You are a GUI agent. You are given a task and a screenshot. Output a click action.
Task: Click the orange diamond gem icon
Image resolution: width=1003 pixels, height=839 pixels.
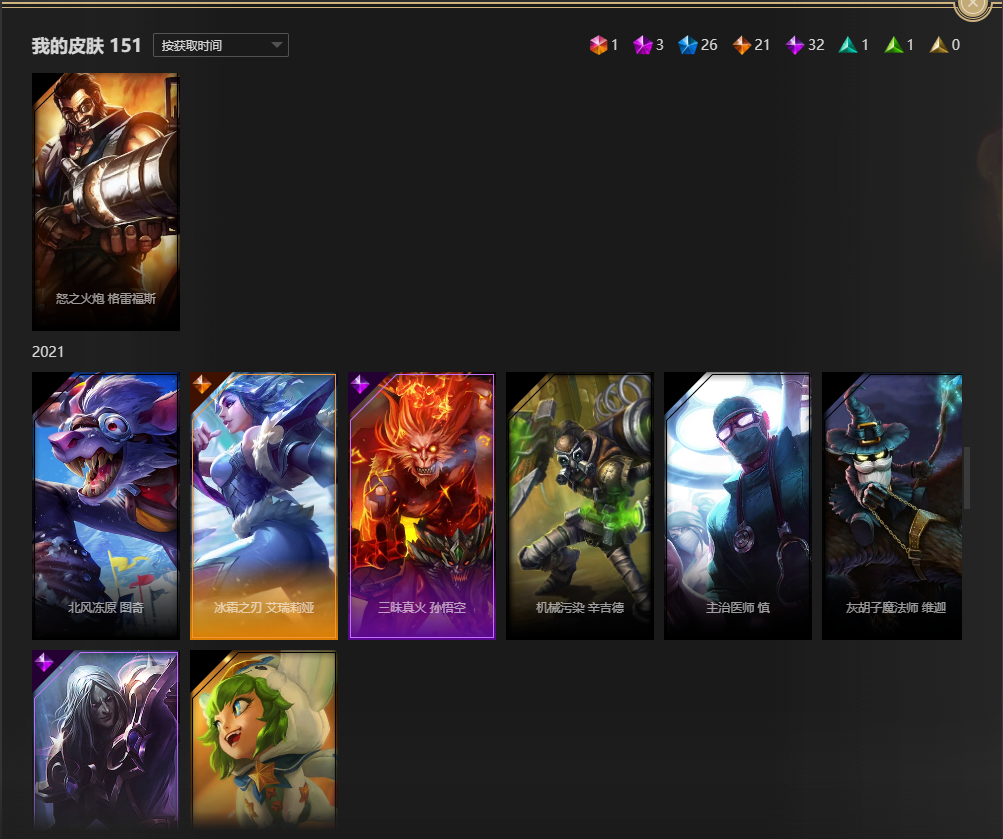[741, 45]
